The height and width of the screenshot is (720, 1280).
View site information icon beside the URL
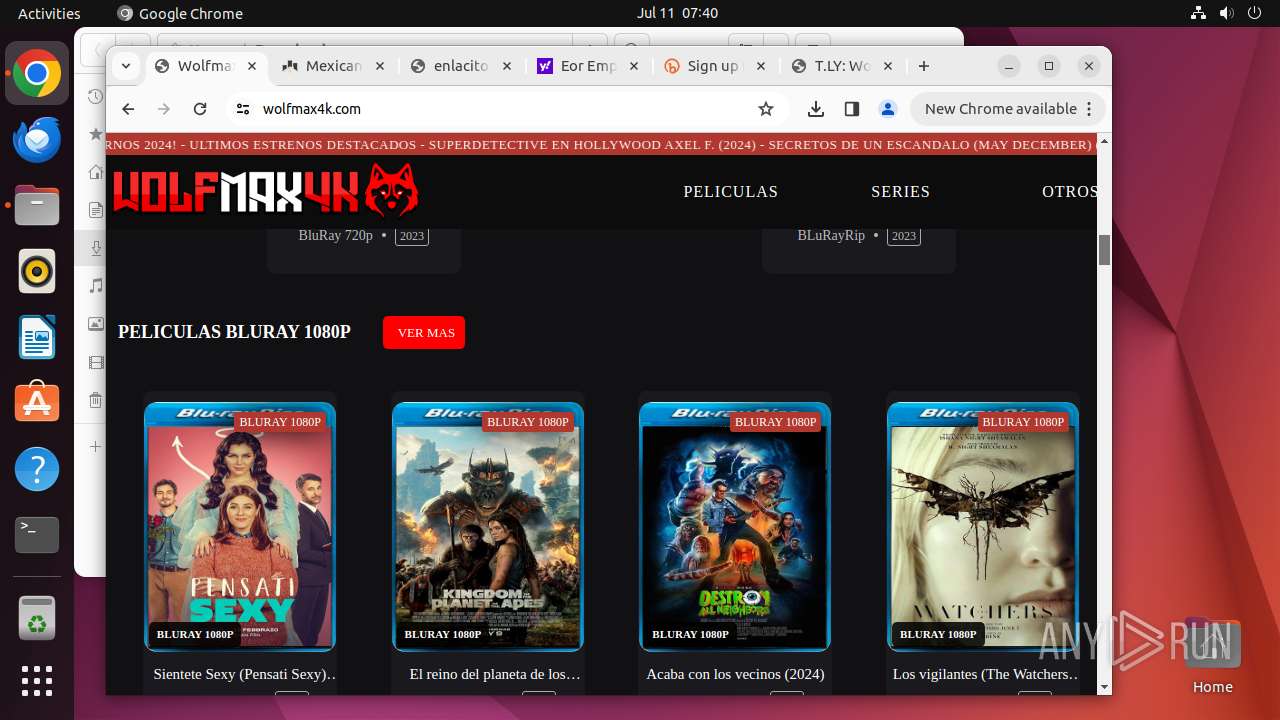coord(242,109)
